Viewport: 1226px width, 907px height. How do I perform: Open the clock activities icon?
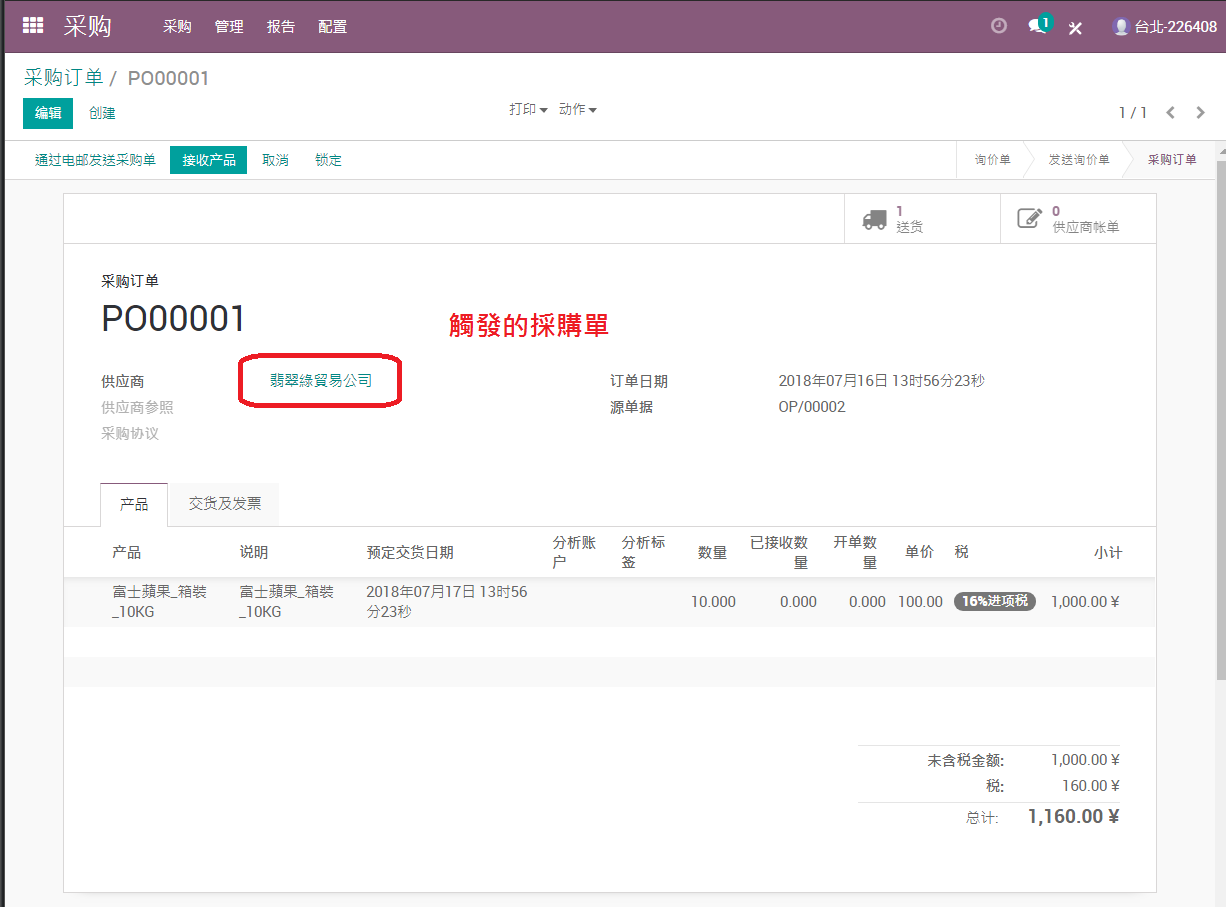click(x=998, y=26)
